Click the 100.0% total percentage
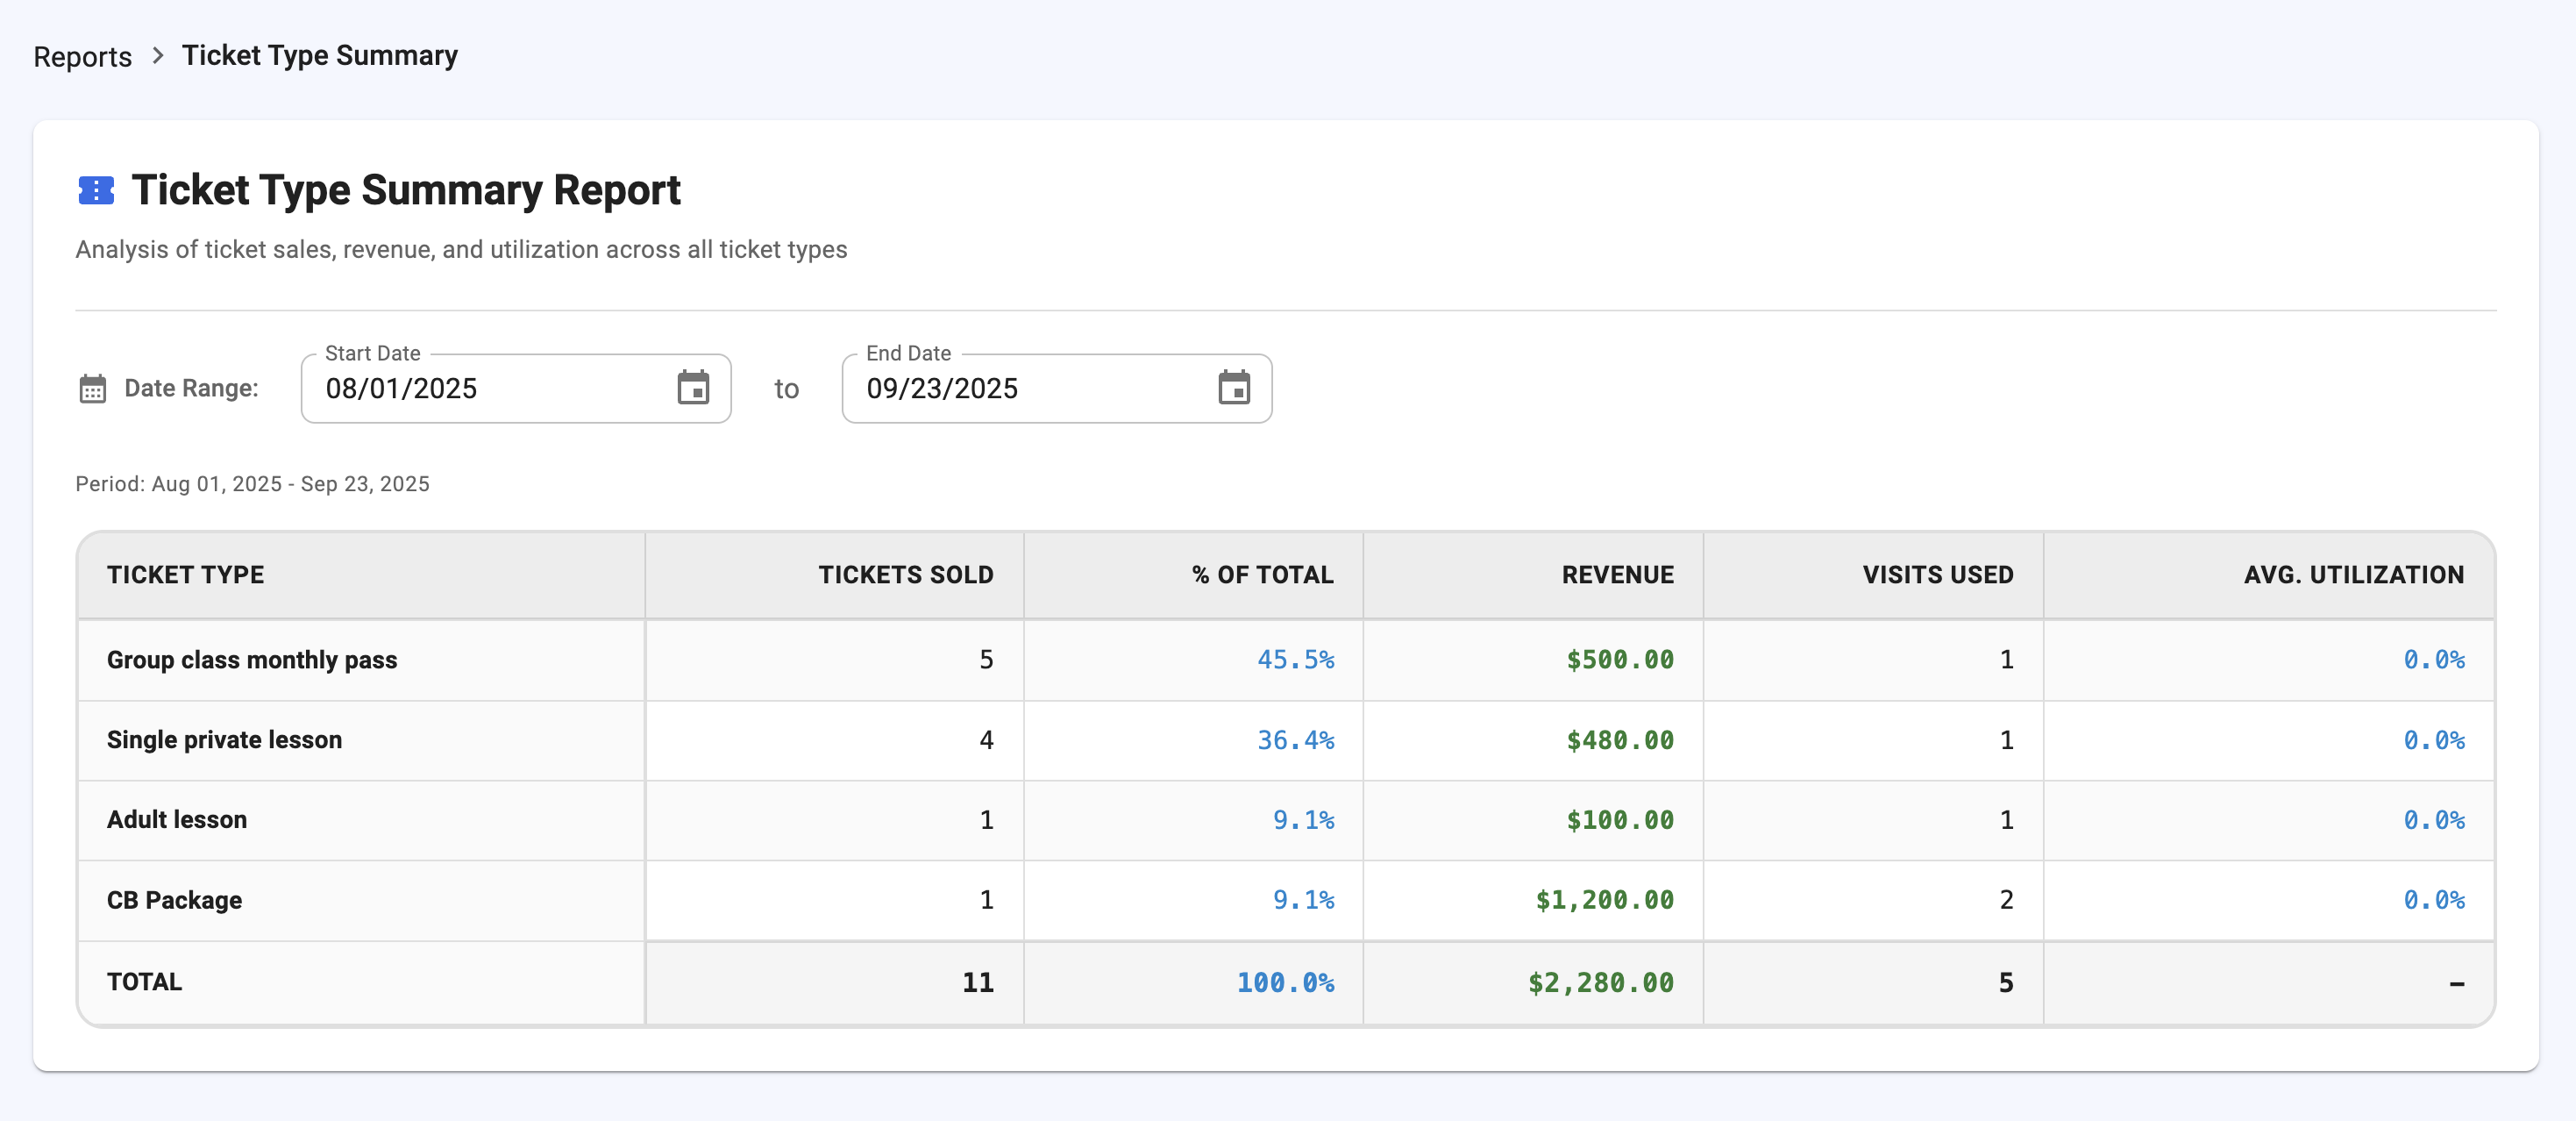This screenshot has width=2576, height=1121. click(1286, 983)
